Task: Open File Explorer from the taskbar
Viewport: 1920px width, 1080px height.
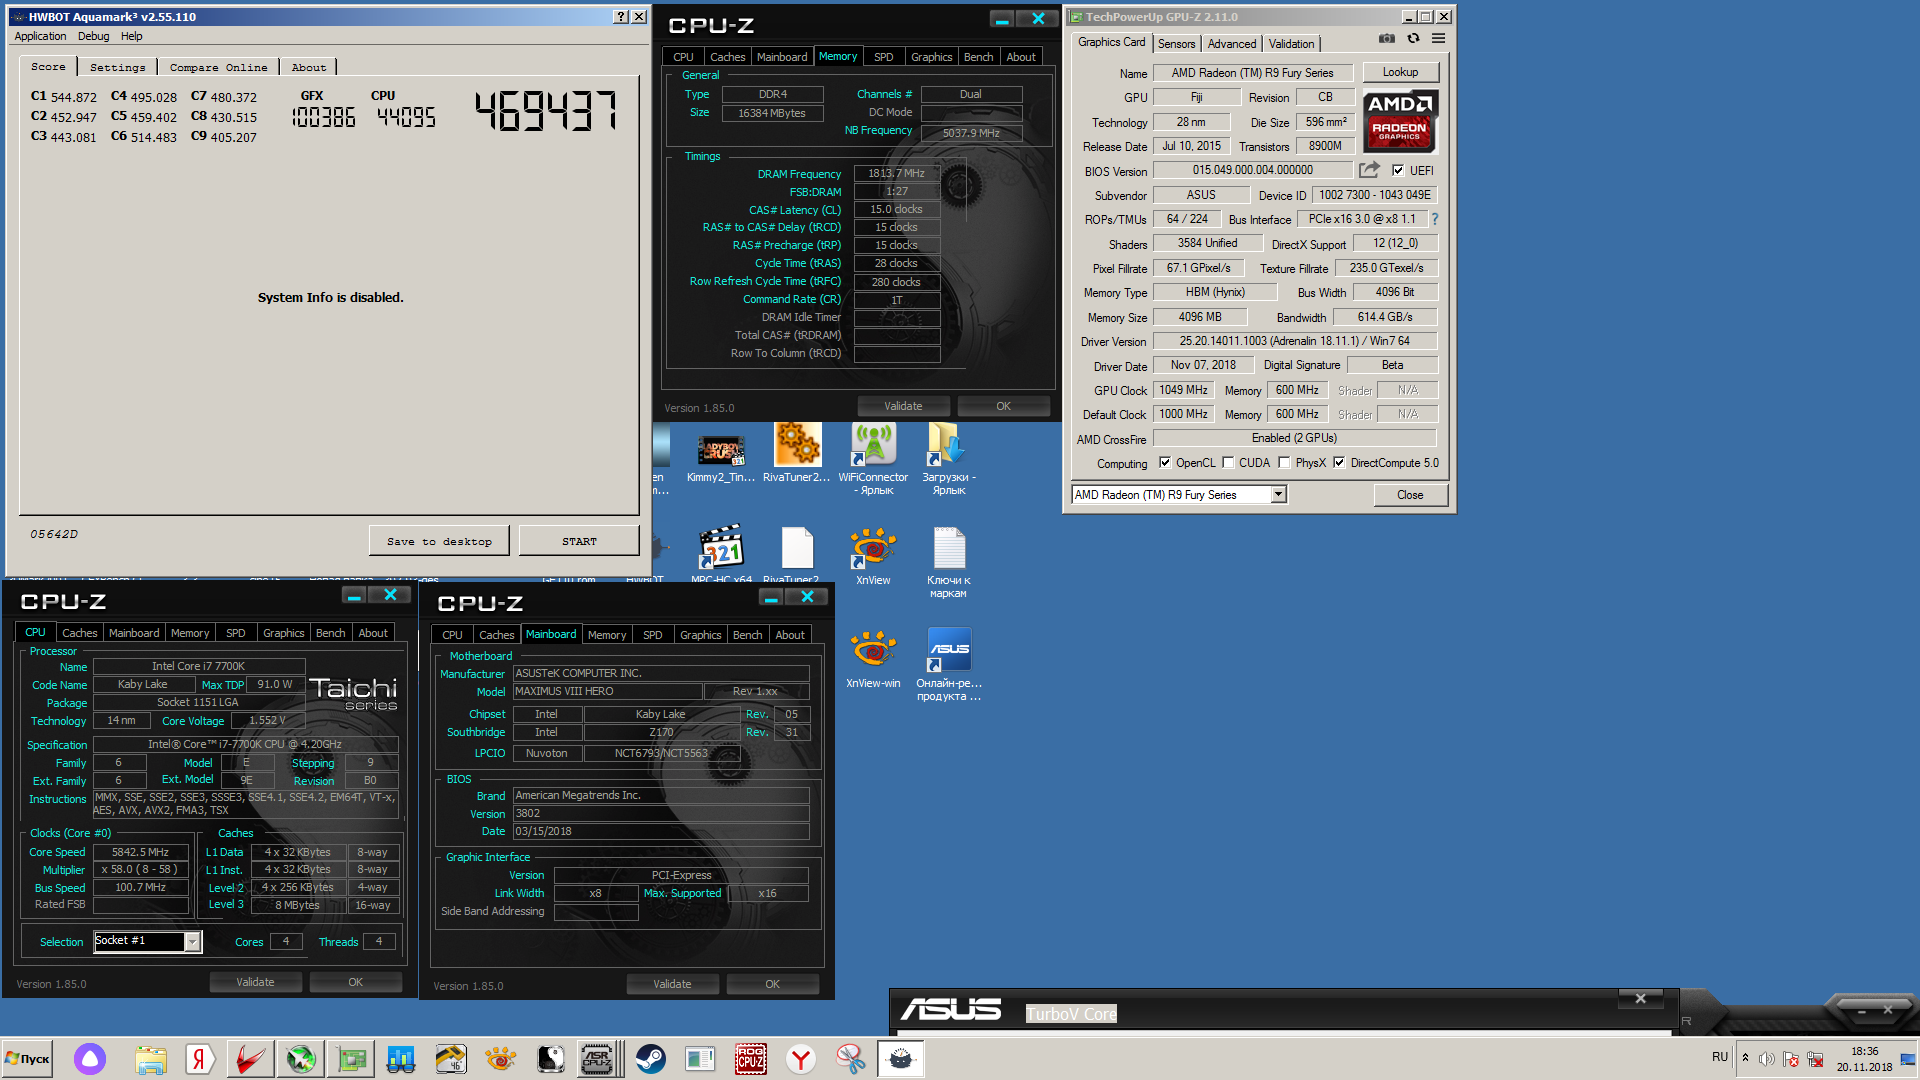Action: (x=151, y=1059)
